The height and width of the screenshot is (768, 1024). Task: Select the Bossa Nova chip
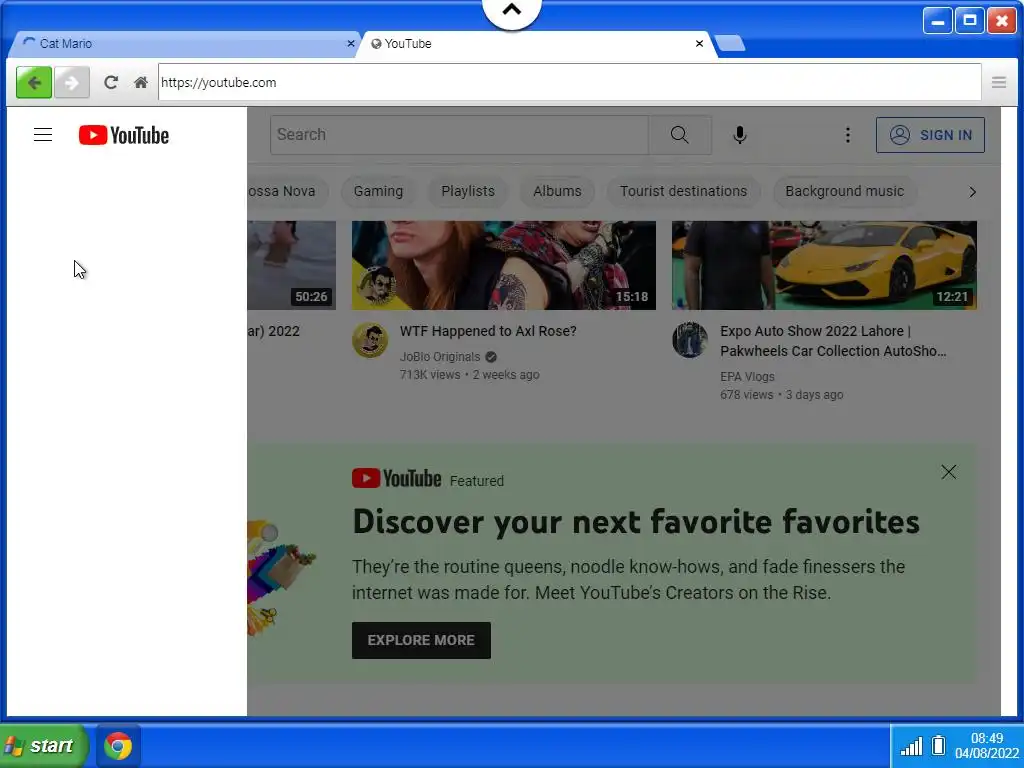click(287, 191)
